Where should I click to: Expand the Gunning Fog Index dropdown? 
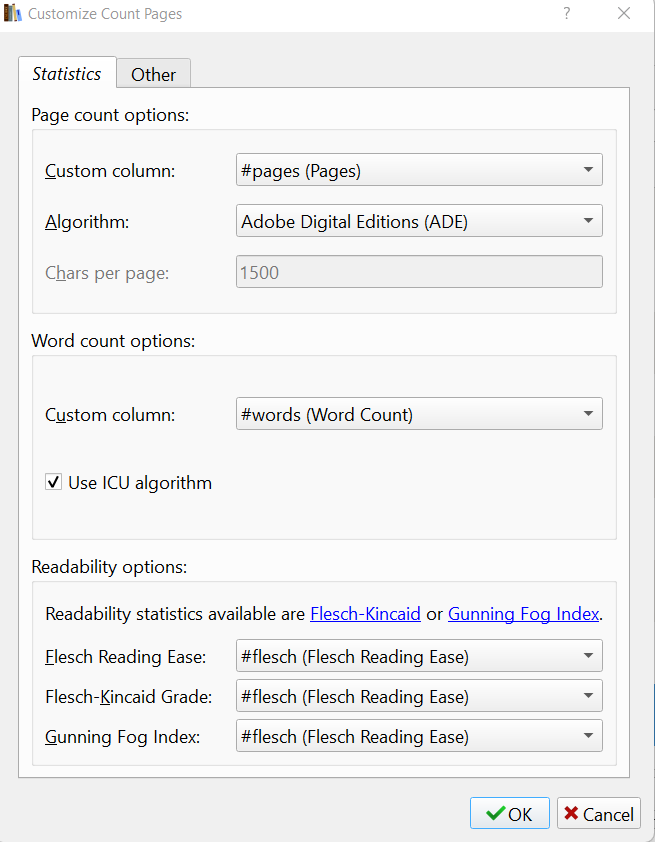(x=419, y=736)
